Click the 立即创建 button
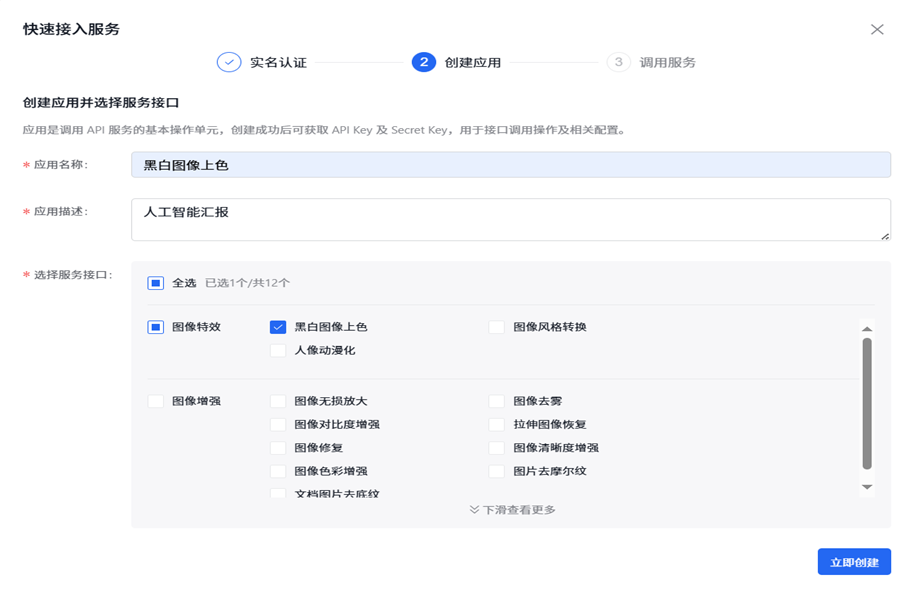 pos(854,562)
